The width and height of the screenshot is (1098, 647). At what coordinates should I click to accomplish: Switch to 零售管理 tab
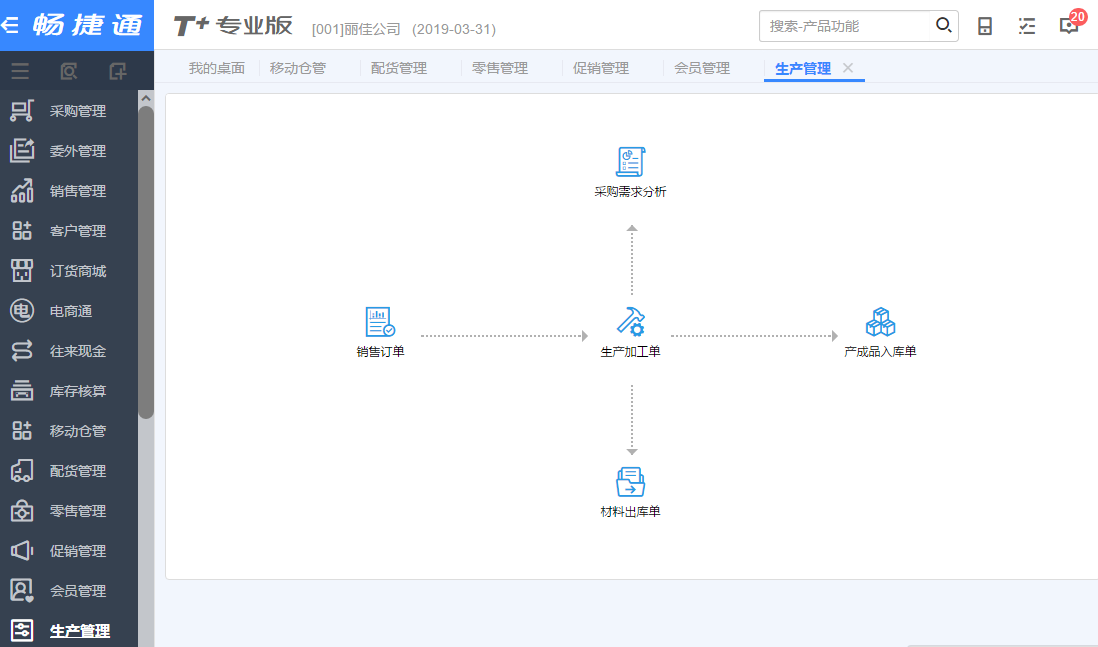499,68
